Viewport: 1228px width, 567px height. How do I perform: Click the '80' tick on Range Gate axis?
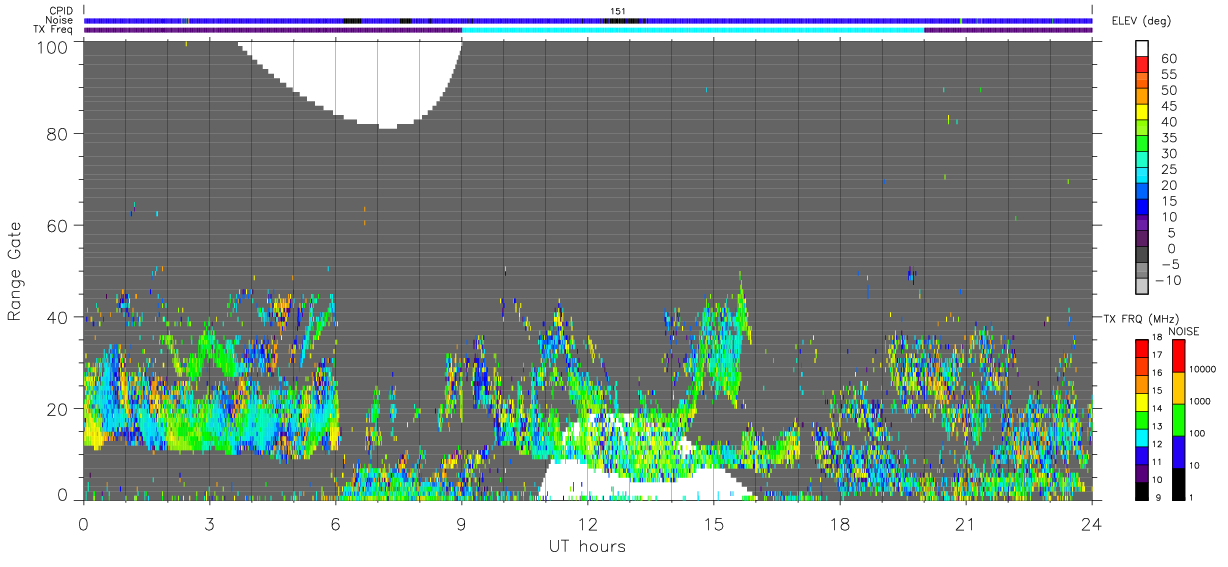pyautogui.click(x=58, y=133)
